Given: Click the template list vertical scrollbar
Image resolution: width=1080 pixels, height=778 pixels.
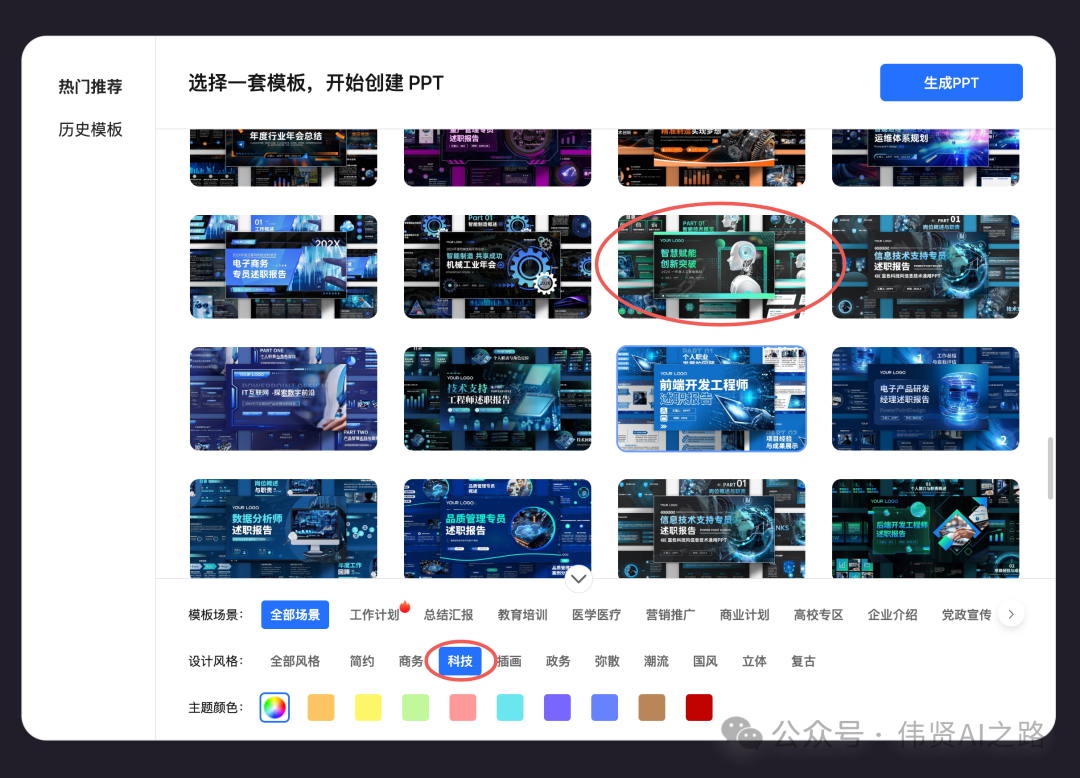Looking at the screenshot, I should [x=1050, y=468].
